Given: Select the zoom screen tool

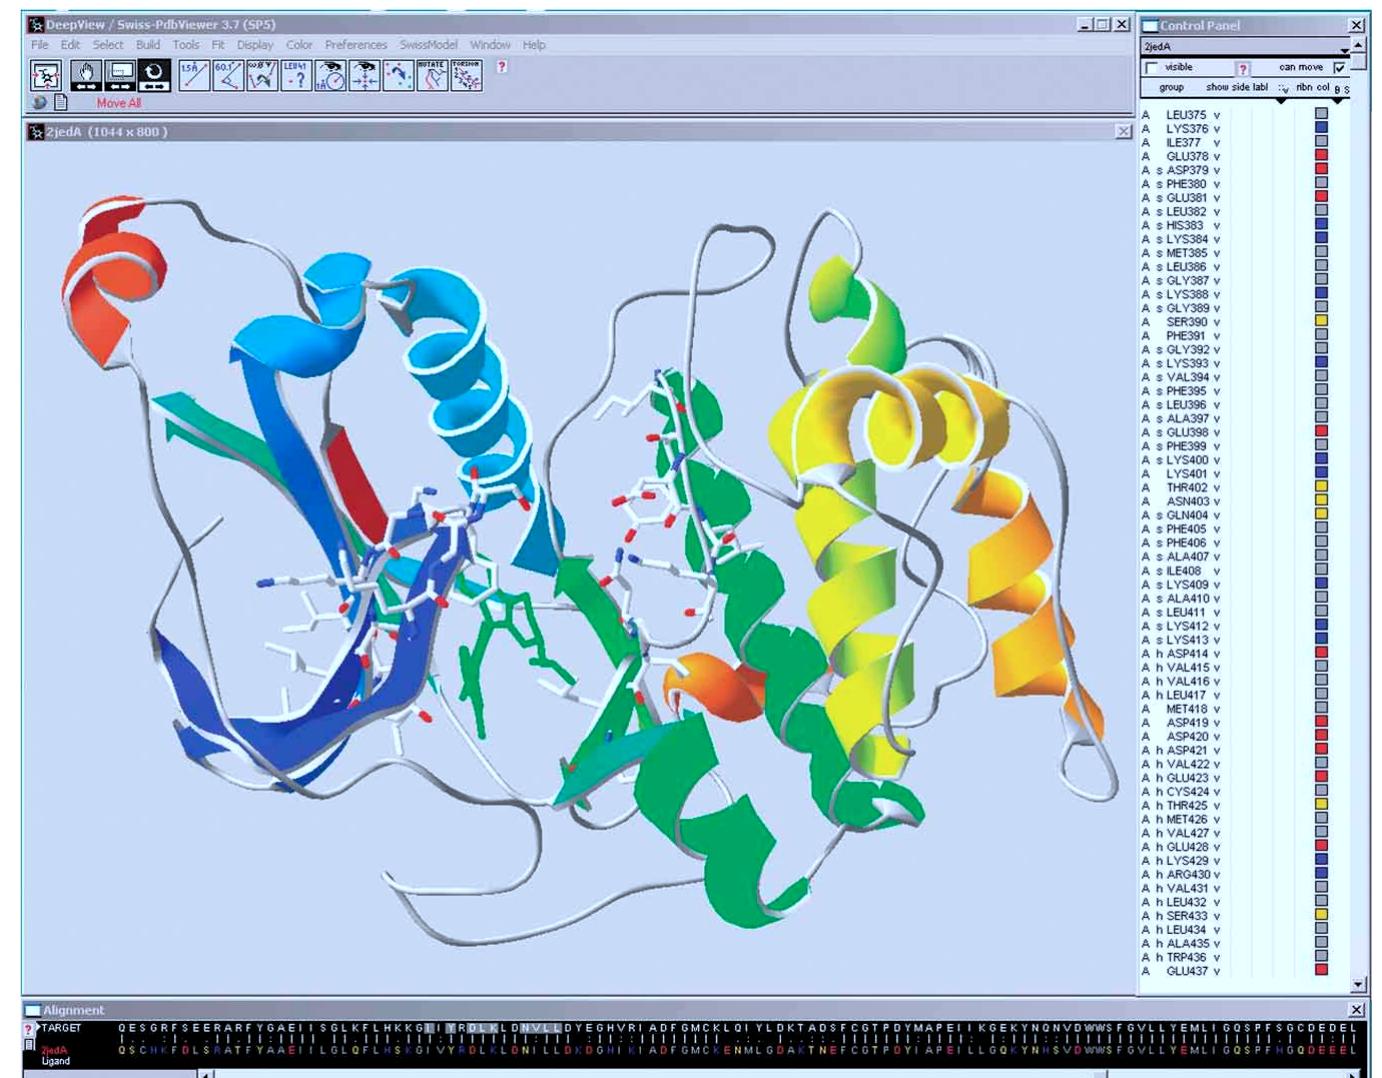Looking at the screenshot, I should [x=120, y=75].
